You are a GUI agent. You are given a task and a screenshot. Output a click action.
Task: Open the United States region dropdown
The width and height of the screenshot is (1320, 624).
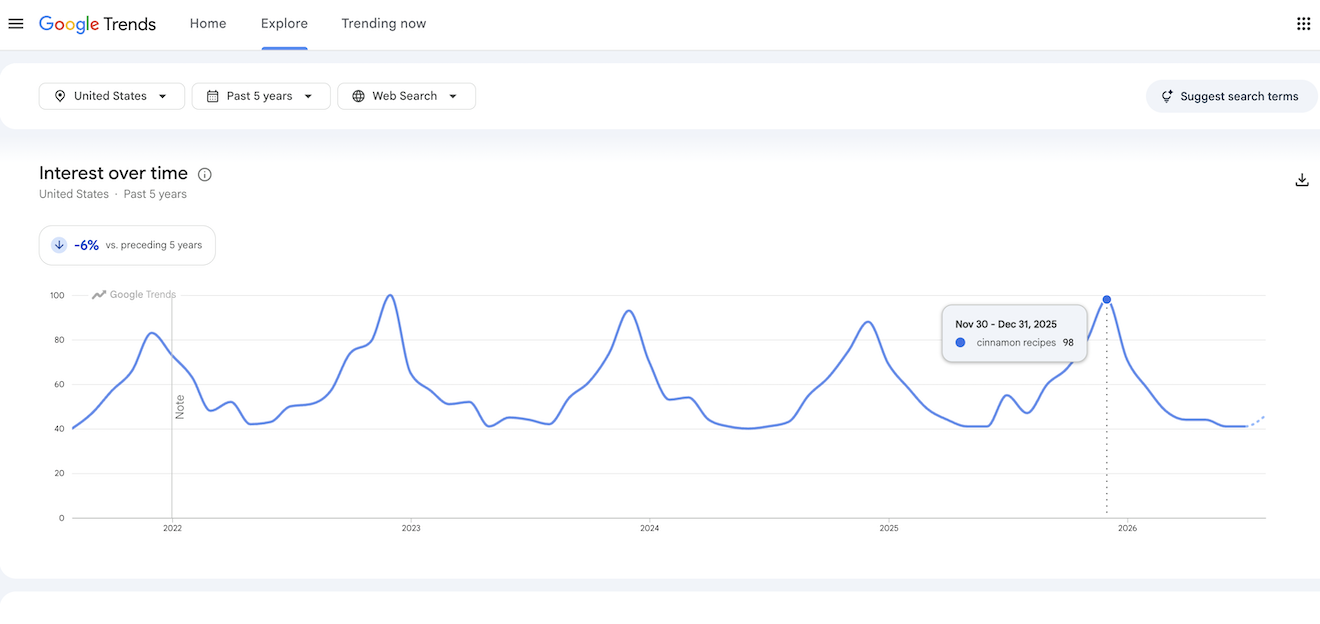[x=112, y=96]
